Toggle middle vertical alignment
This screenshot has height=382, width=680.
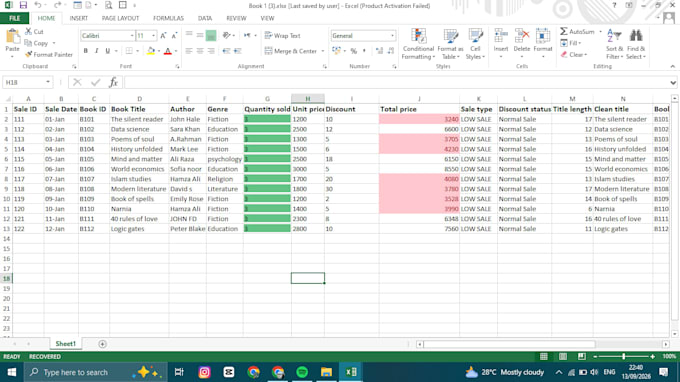(x=200, y=36)
